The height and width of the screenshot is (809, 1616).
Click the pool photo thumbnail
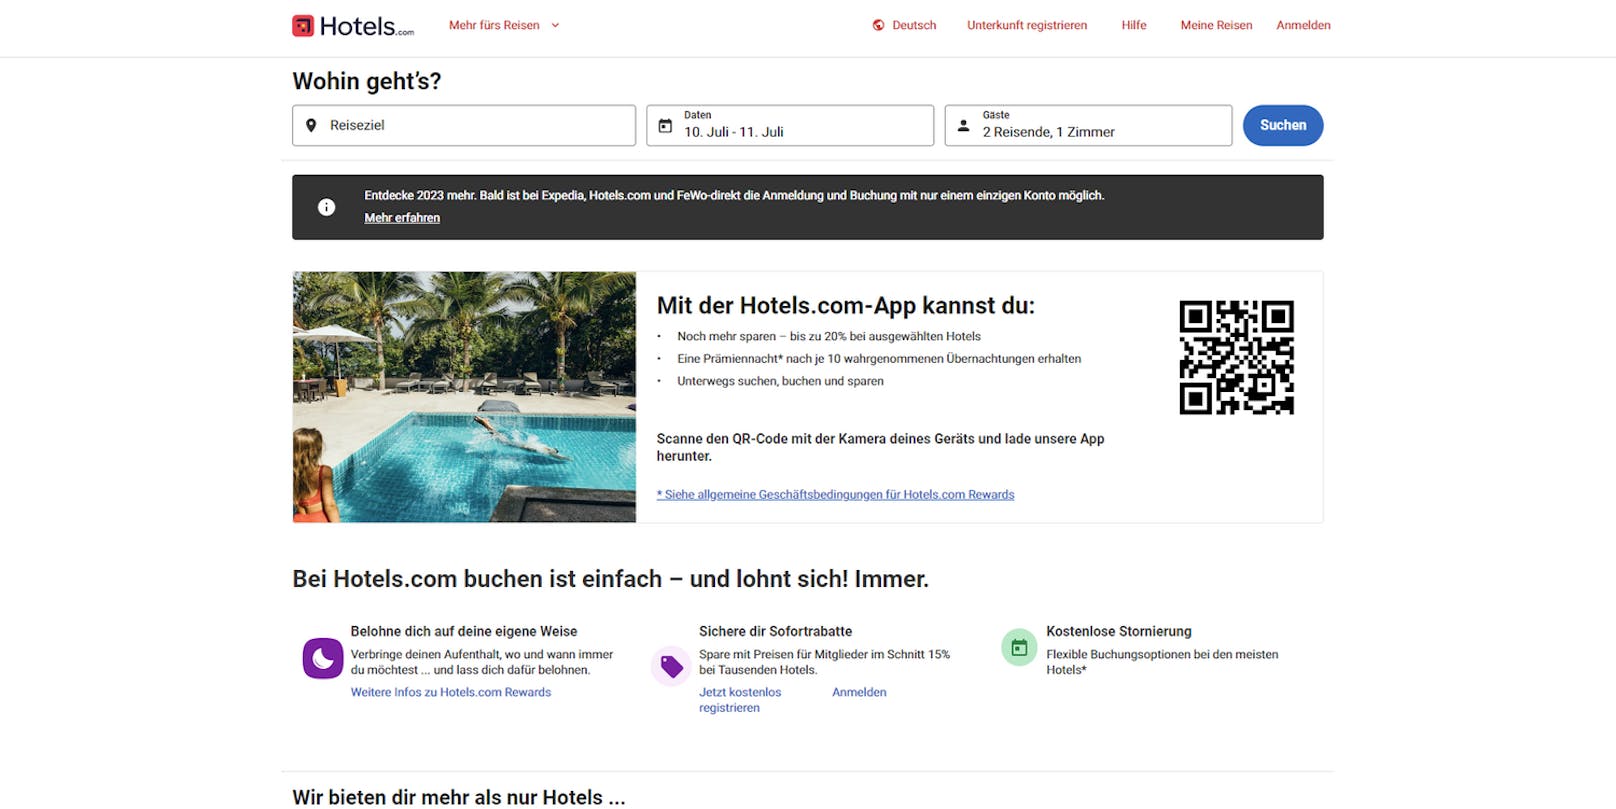click(x=464, y=397)
